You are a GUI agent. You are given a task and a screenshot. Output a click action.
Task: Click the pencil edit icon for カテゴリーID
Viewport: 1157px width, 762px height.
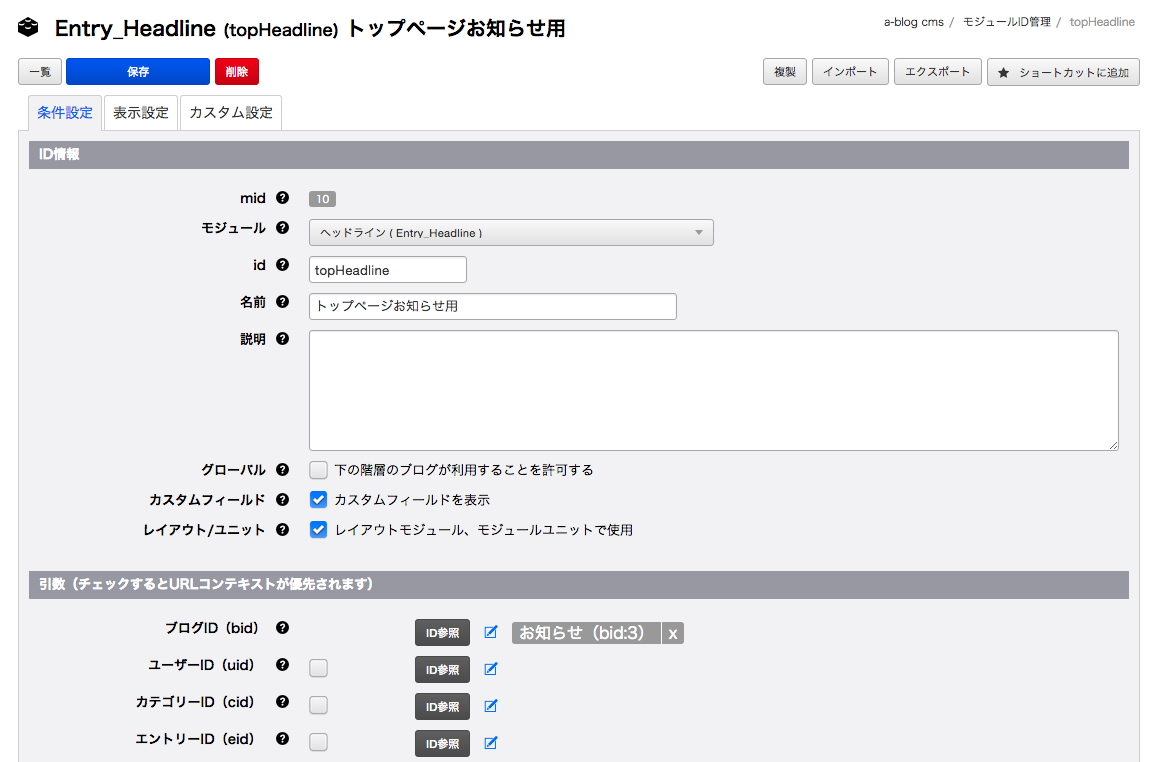491,706
